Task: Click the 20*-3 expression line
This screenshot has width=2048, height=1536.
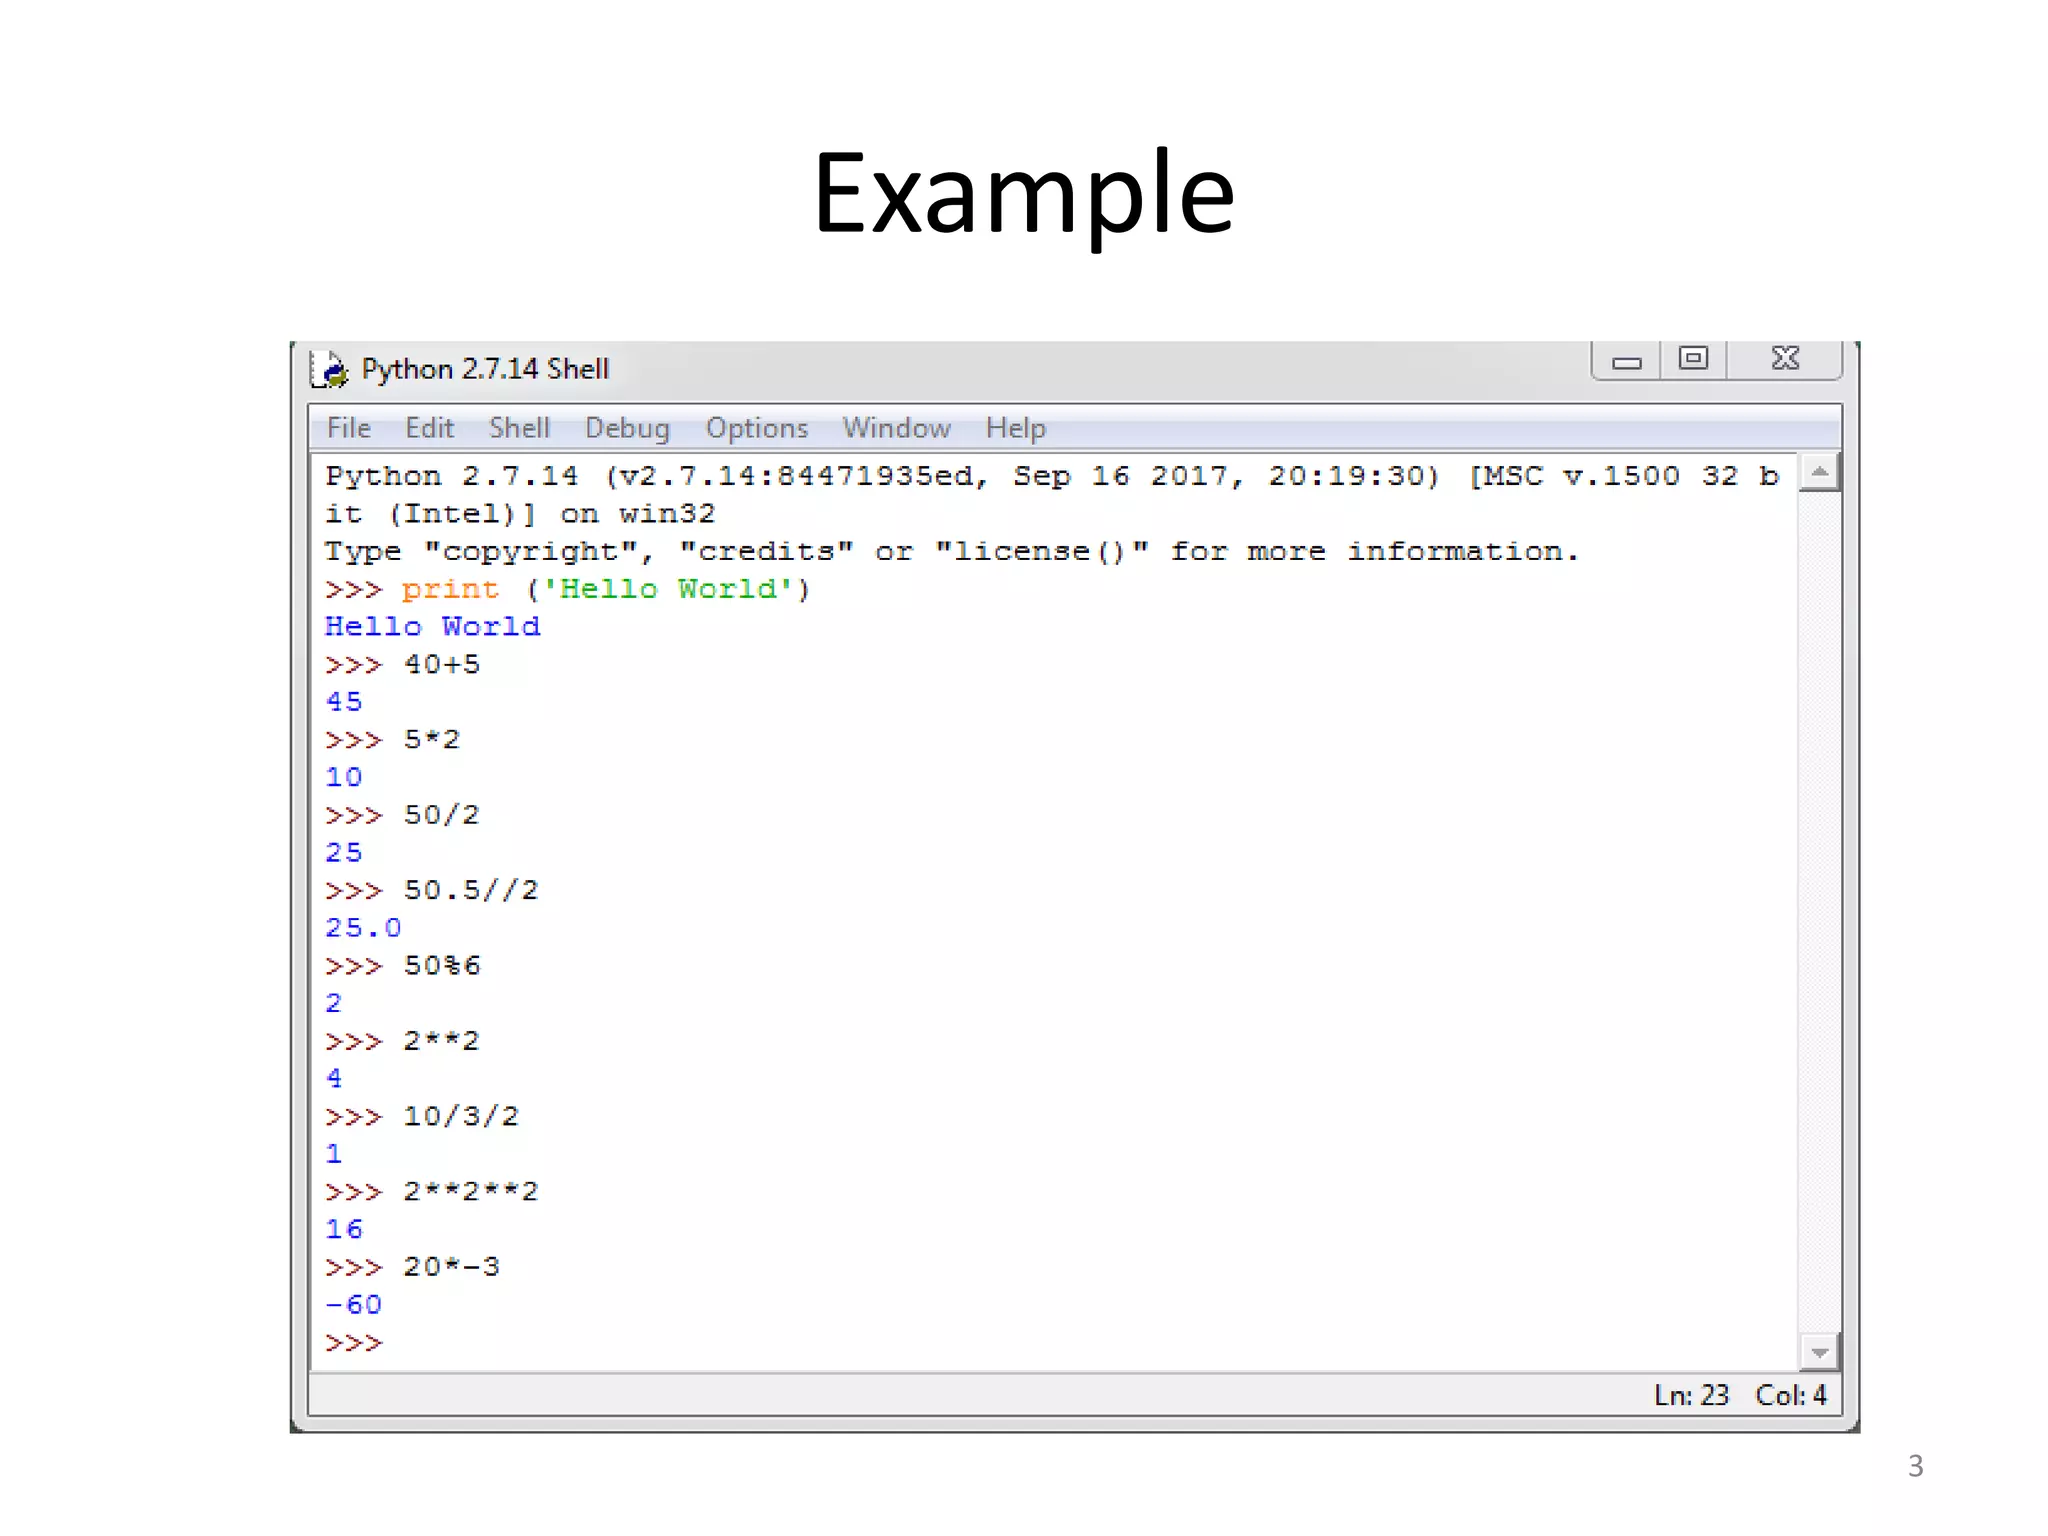Action: pos(412,1267)
